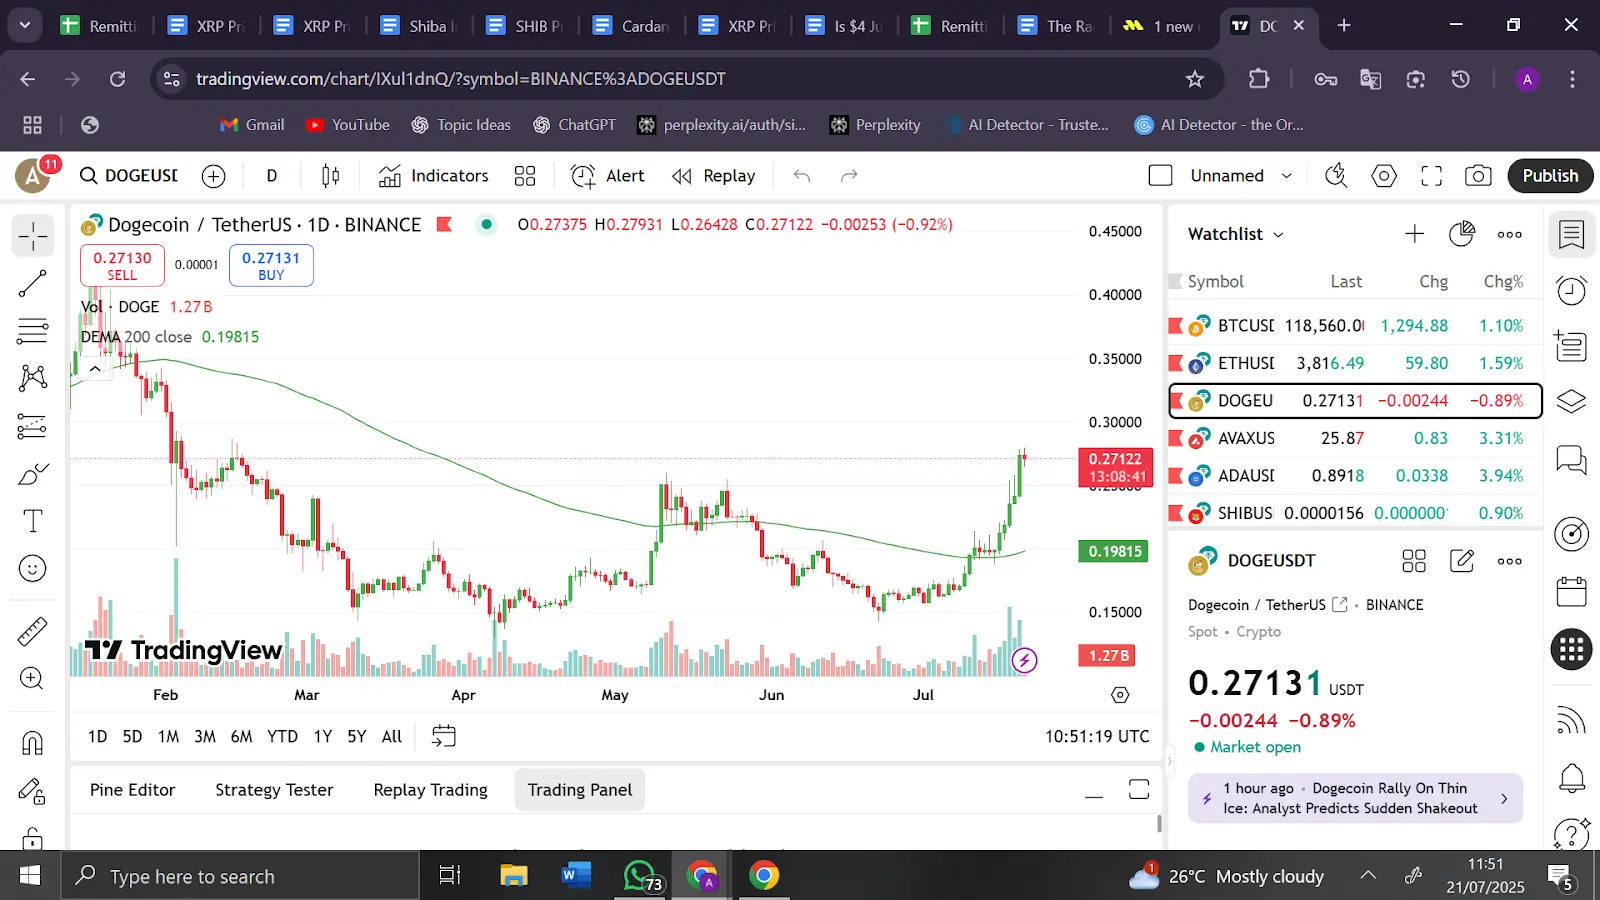Open the chats panel
The image size is (1600, 900).
1571,460
